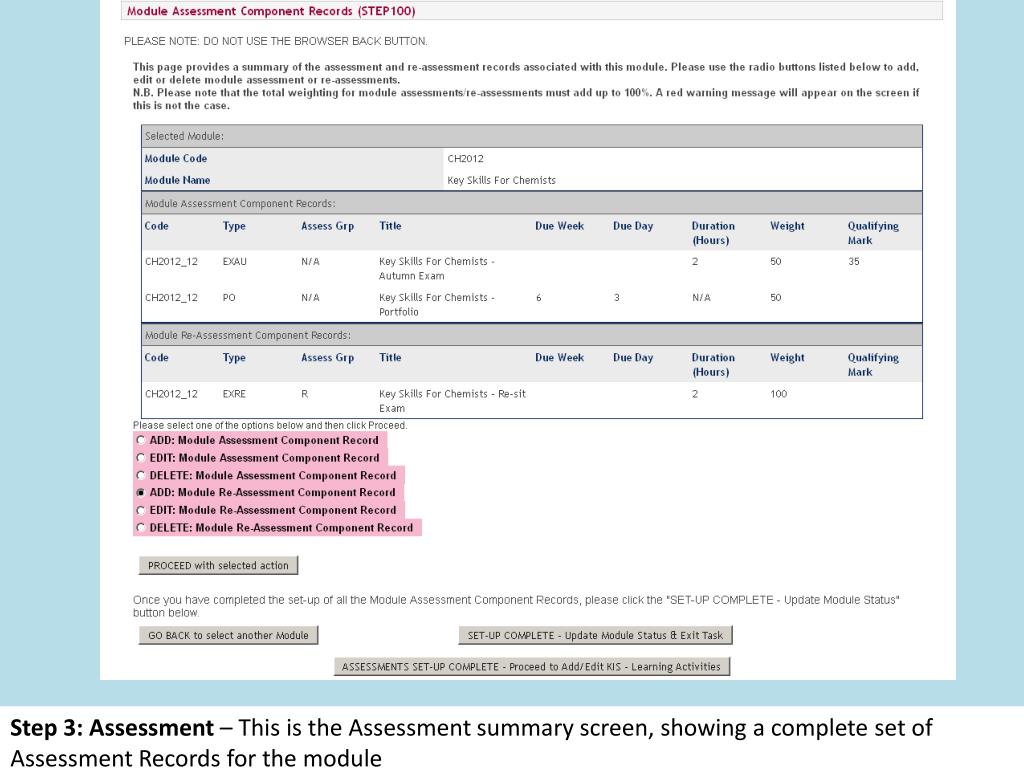This screenshot has height=768, width=1024.
Task: Click the Module Name label
Action: coord(177,180)
